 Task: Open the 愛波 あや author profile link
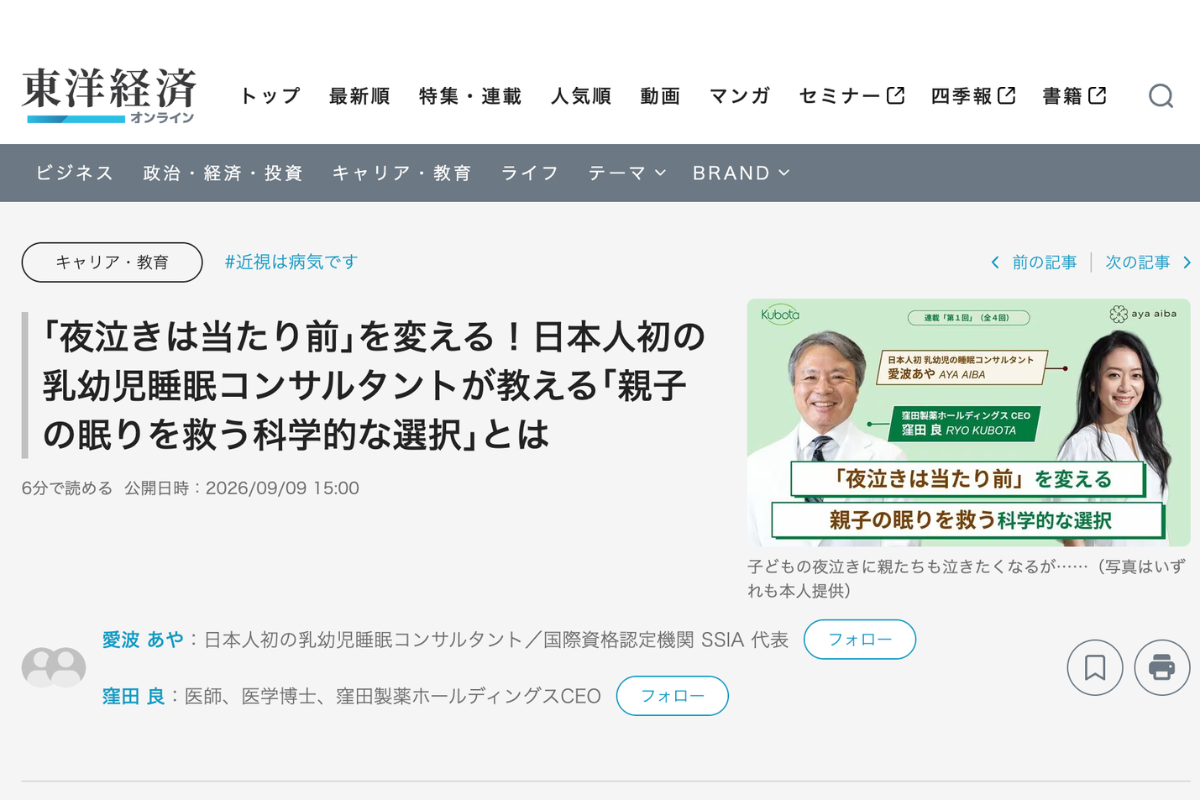click(143, 640)
